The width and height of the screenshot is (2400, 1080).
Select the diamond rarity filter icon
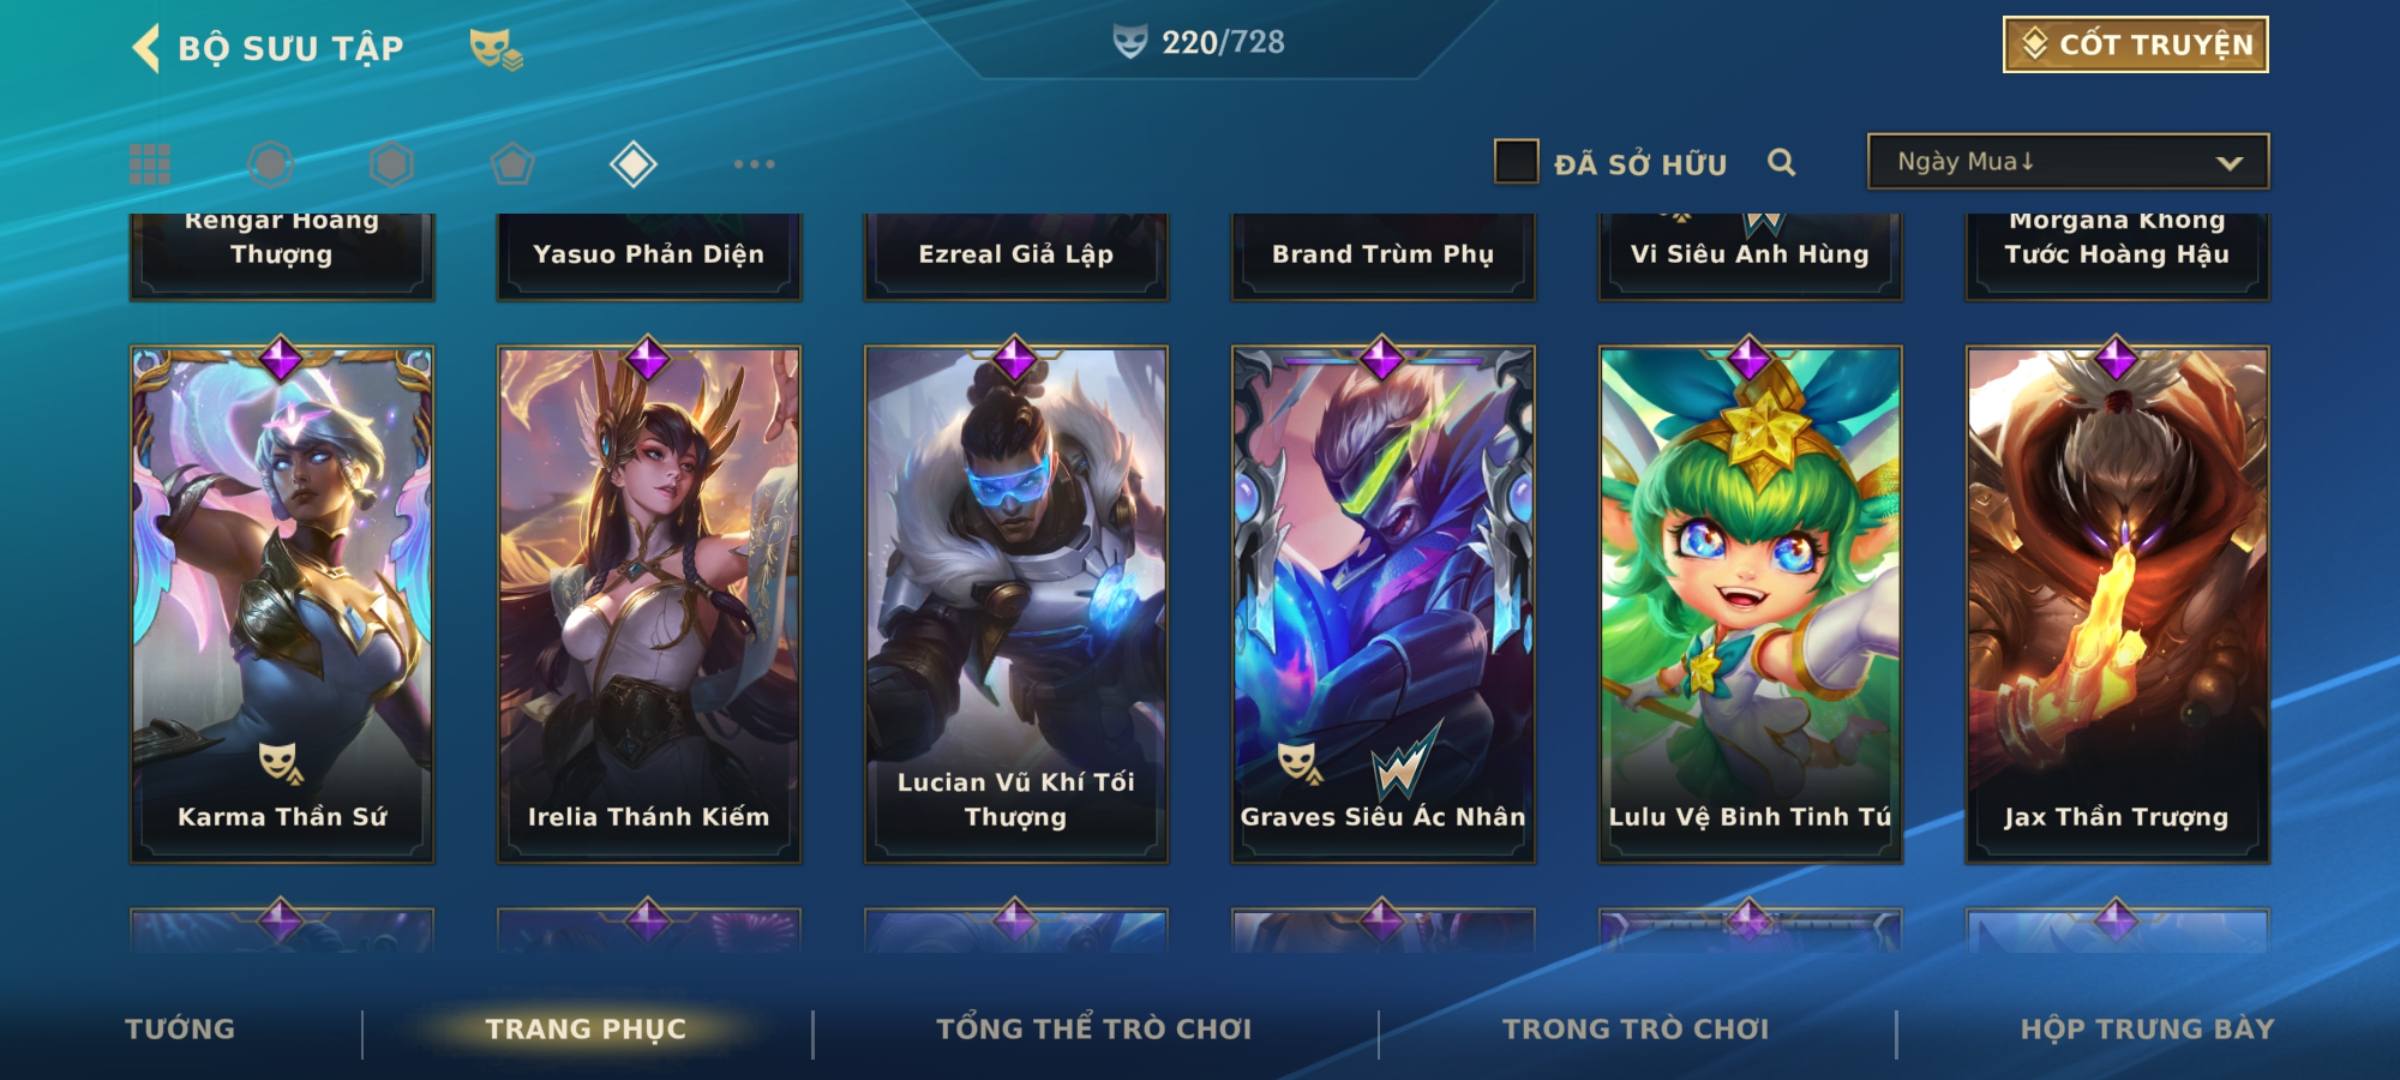[x=633, y=164]
